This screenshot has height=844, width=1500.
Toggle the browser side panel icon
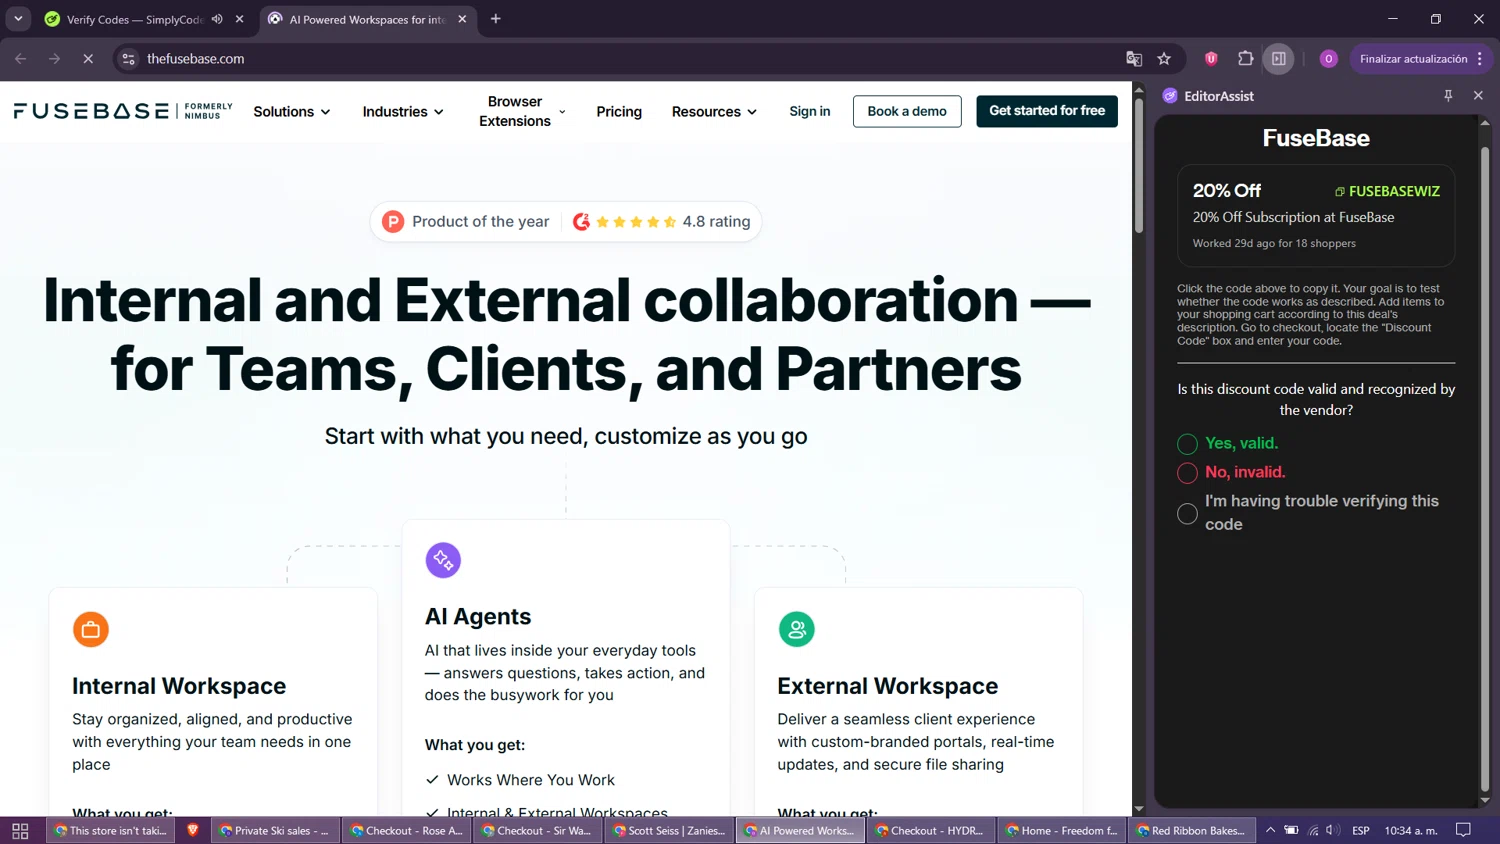[x=1279, y=59]
